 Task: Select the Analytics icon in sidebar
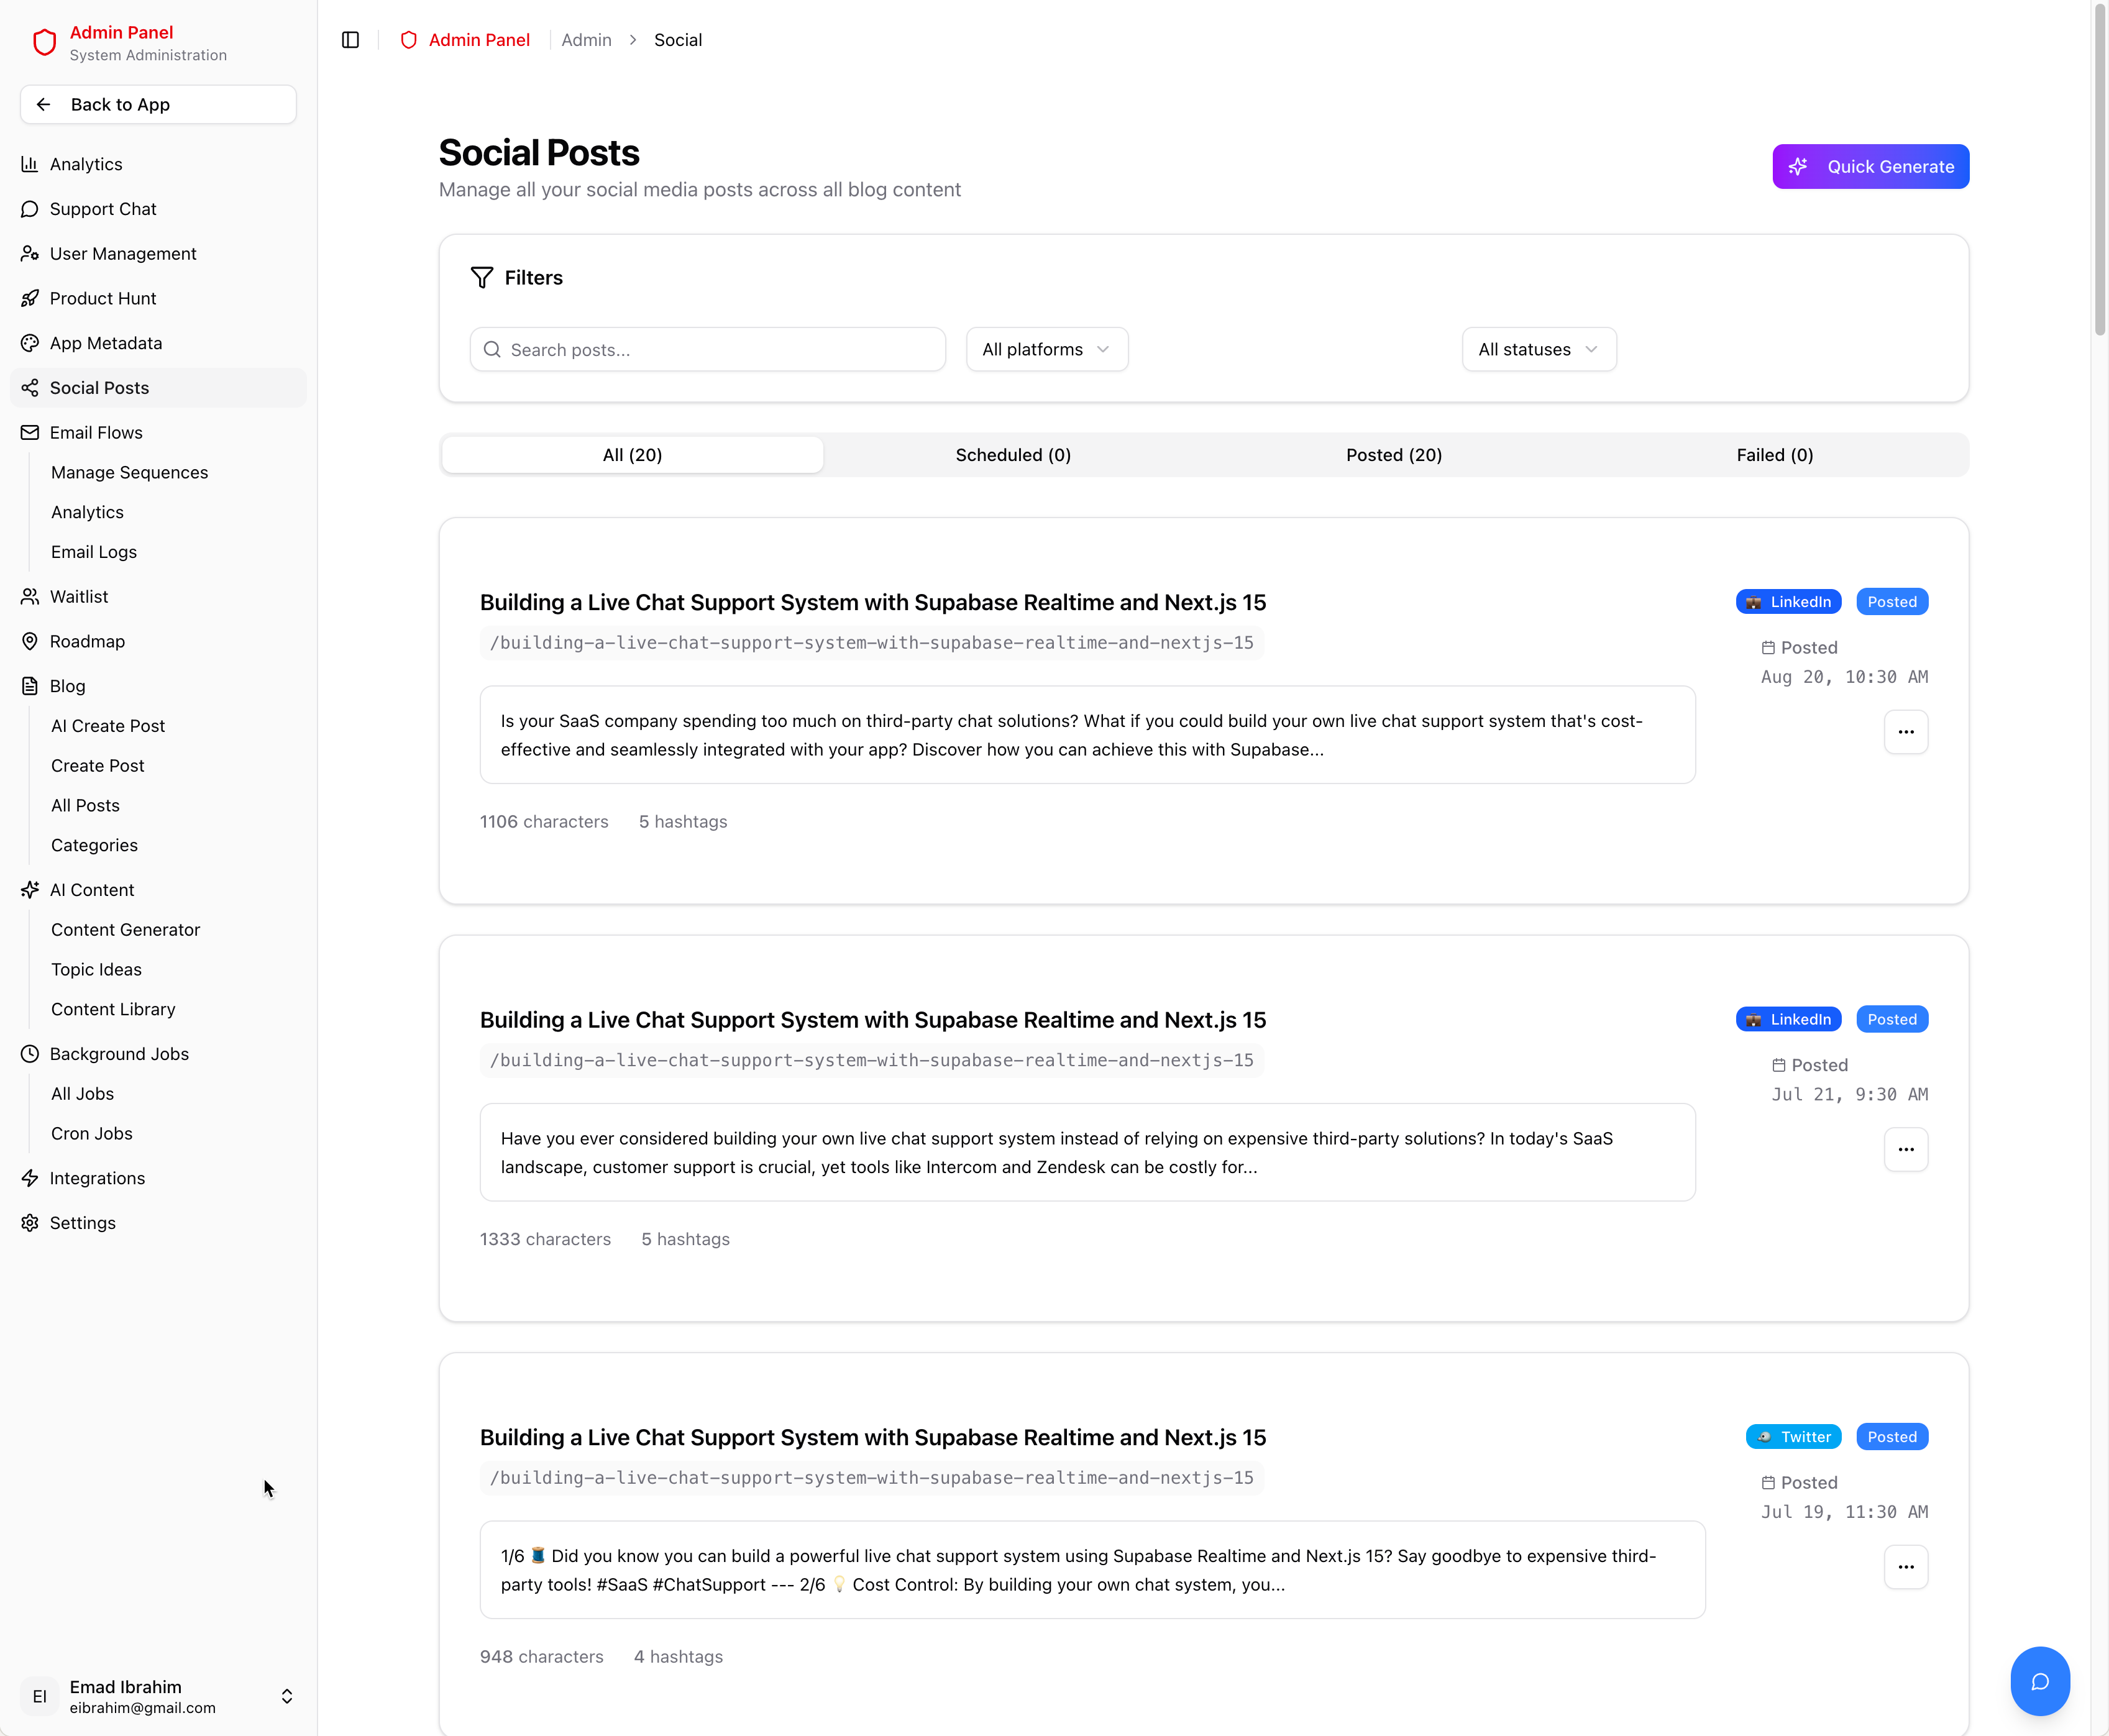29,164
